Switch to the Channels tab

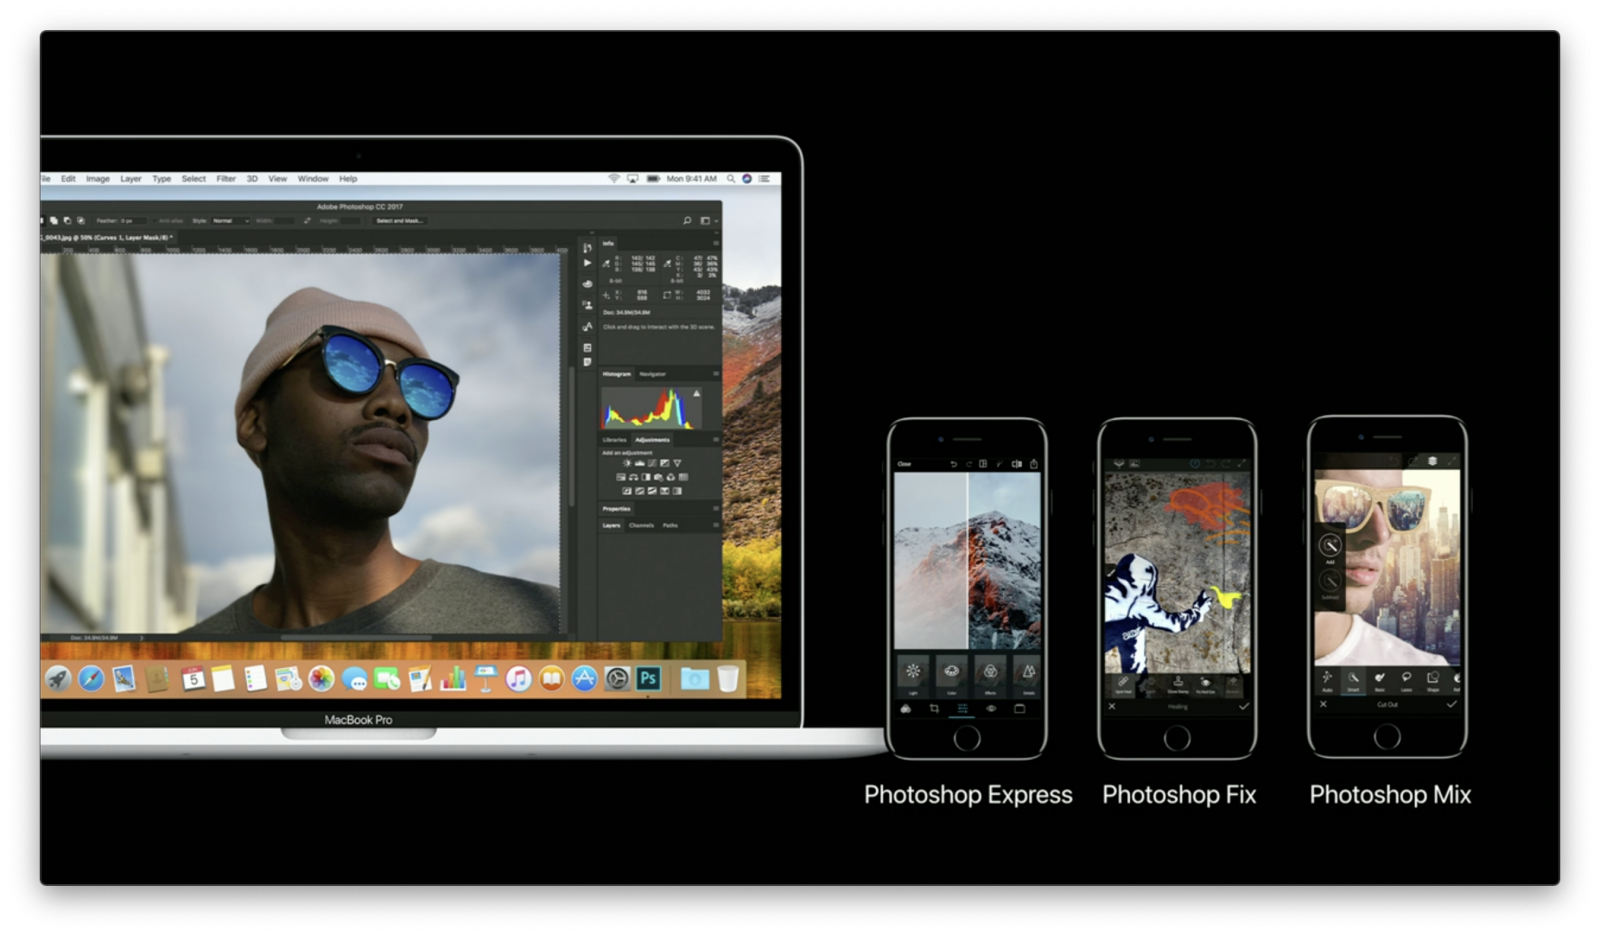point(641,525)
